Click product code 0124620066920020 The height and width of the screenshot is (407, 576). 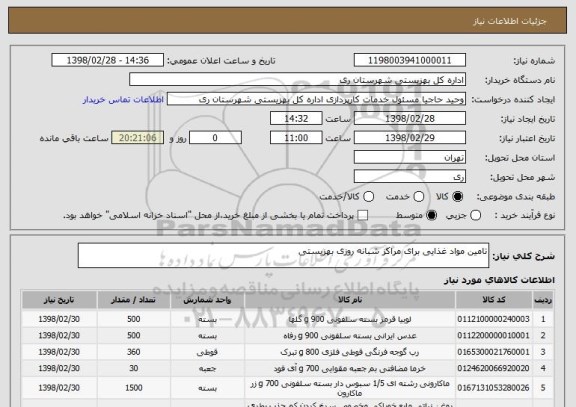tap(493, 368)
